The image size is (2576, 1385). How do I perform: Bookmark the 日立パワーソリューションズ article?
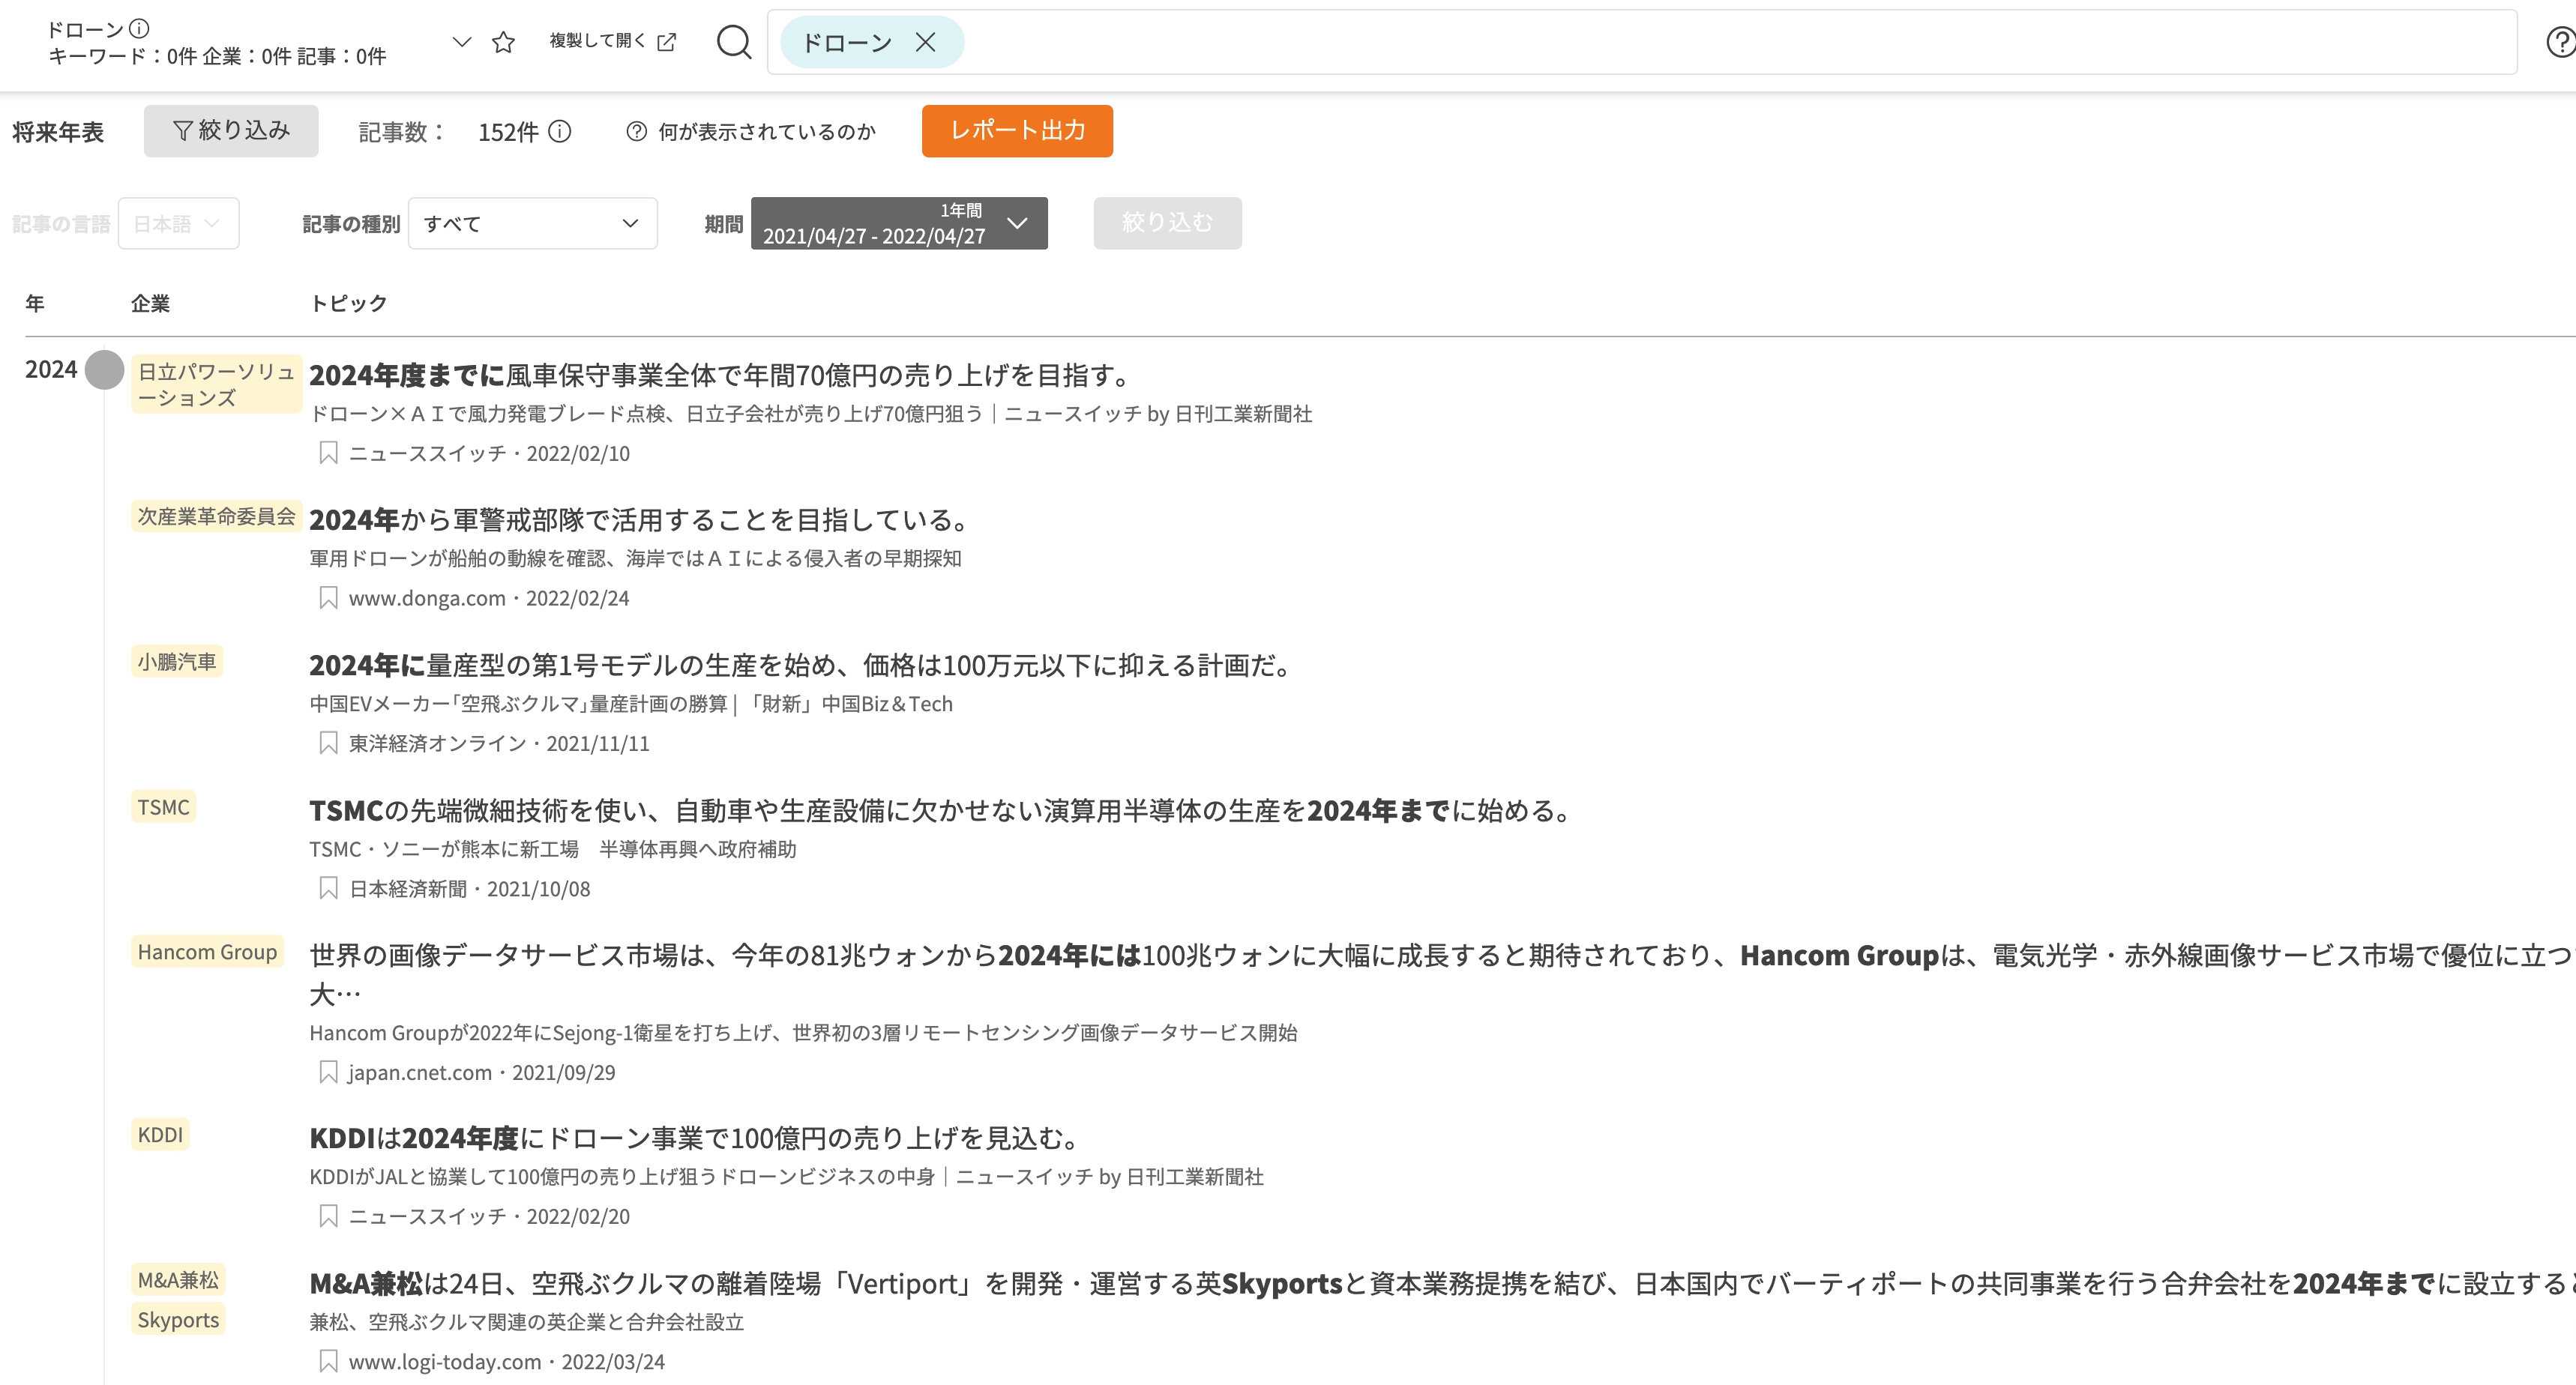(x=328, y=453)
